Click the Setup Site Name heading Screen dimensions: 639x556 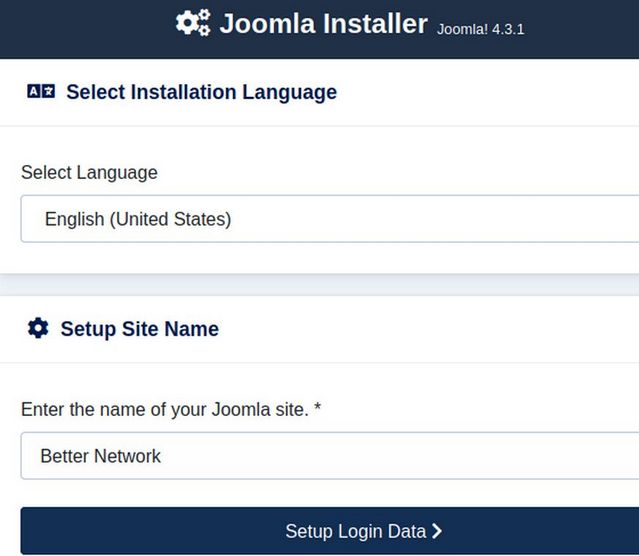coord(140,329)
